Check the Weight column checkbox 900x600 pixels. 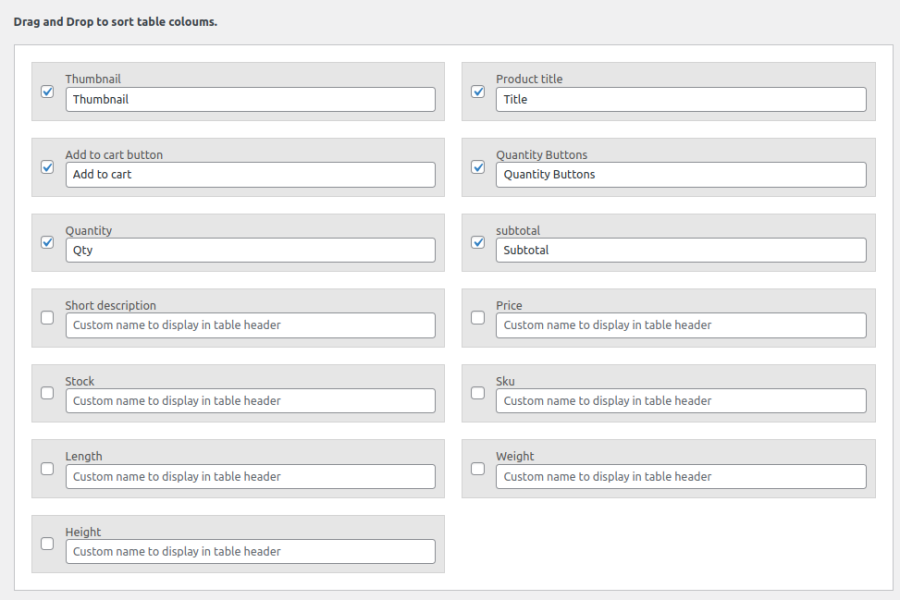tap(478, 468)
